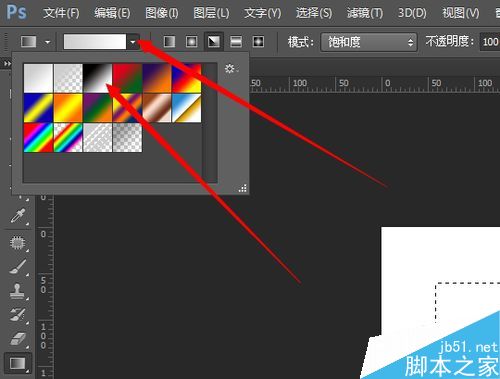Click the gradient preview bar
This screenshot has height=379, width=500.
95,42
